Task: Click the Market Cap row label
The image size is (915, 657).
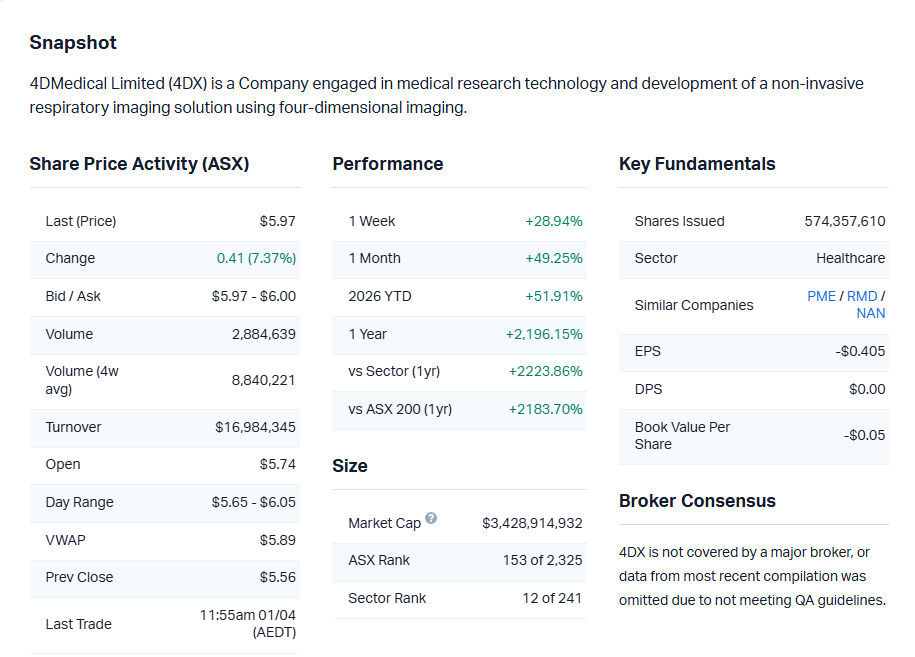Action: pyautogui.click(x=385, y=523)
